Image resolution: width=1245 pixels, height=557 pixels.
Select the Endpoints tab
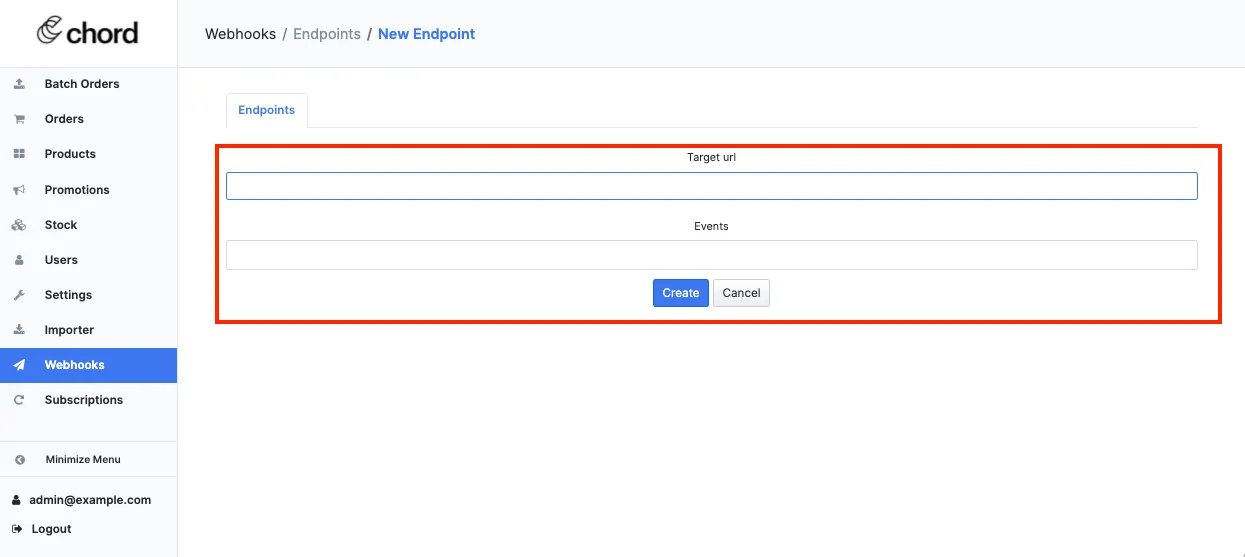pos(267,110)
